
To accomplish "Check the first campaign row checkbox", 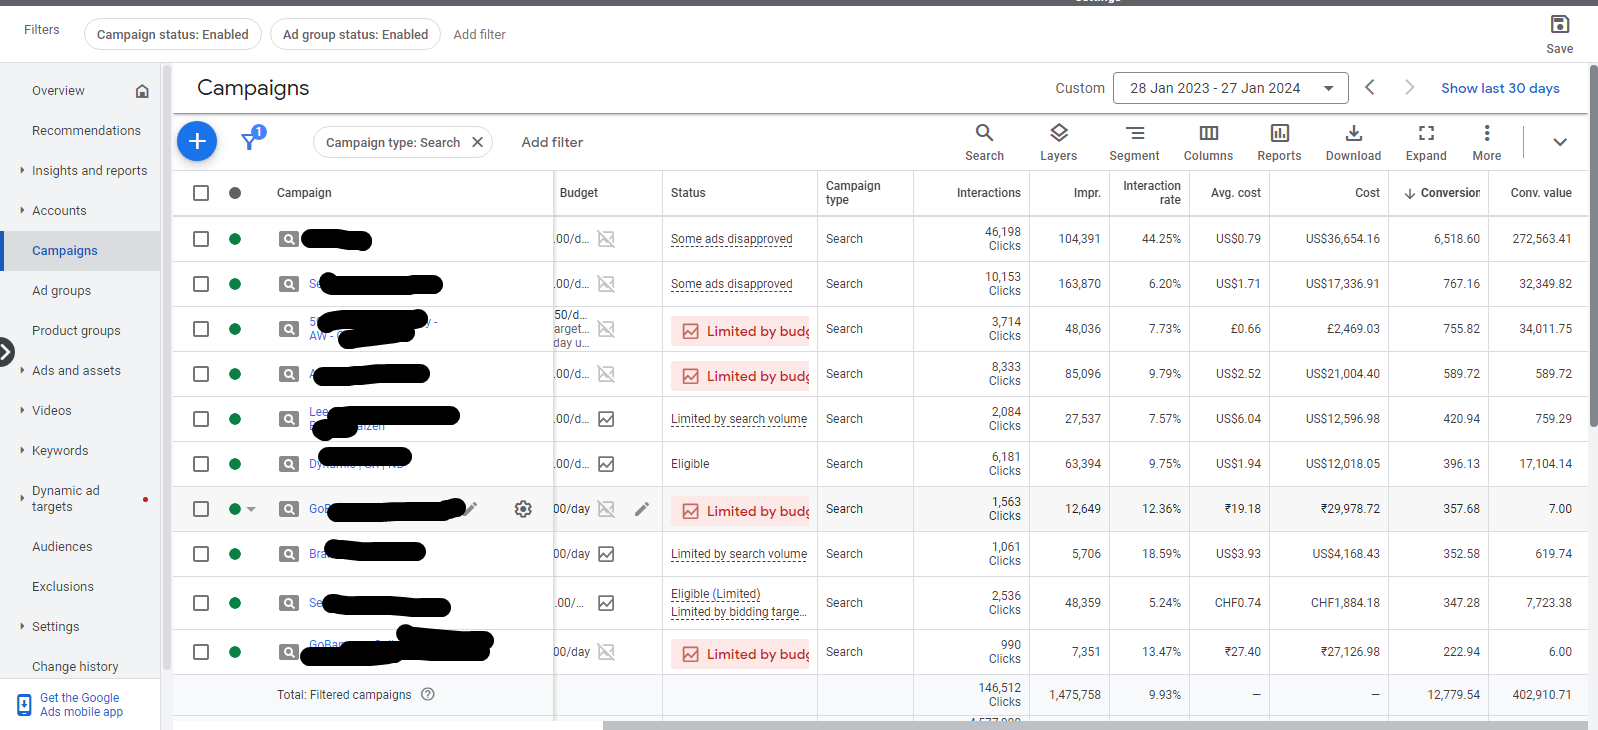I will 201,239.
